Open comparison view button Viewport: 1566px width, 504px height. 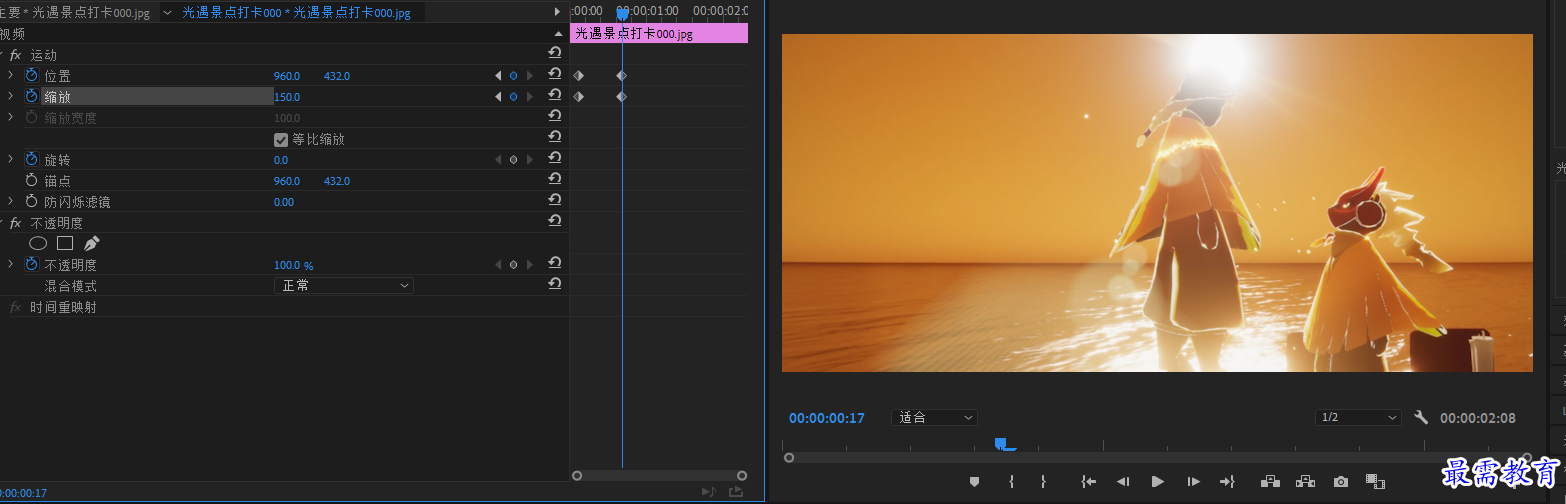click(x=1375, y=481)
